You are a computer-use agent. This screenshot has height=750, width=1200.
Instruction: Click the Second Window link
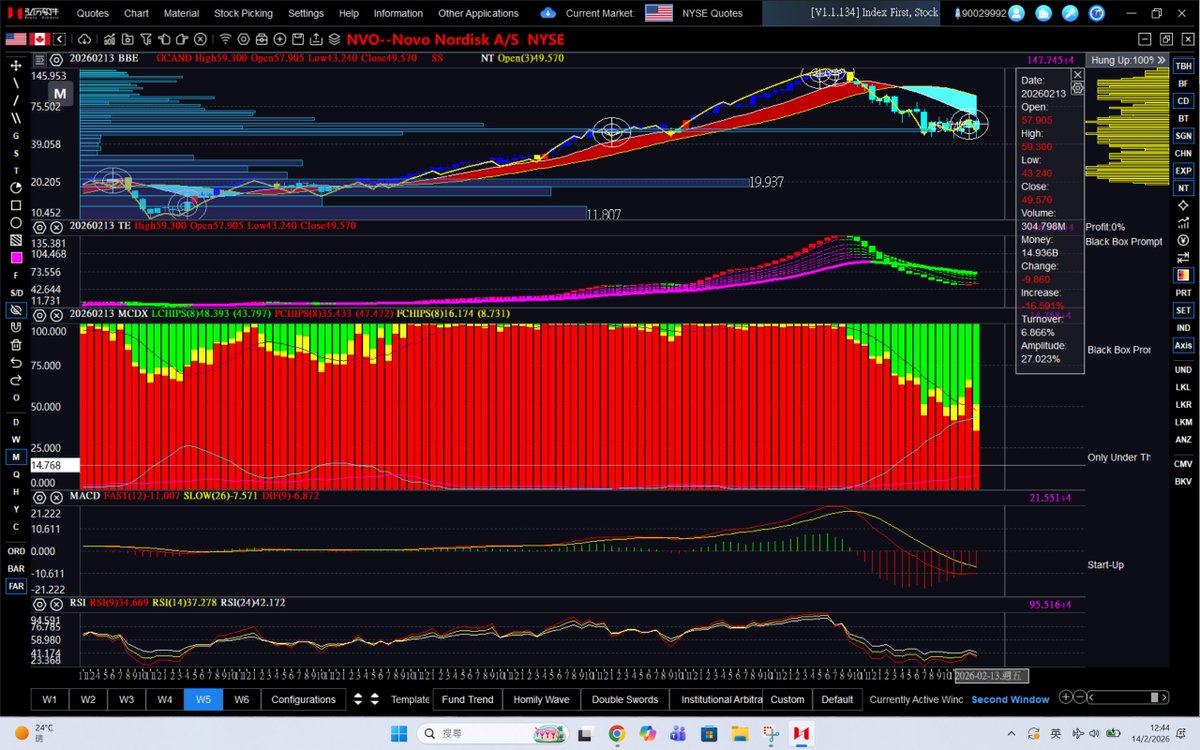pos(1010,699)
